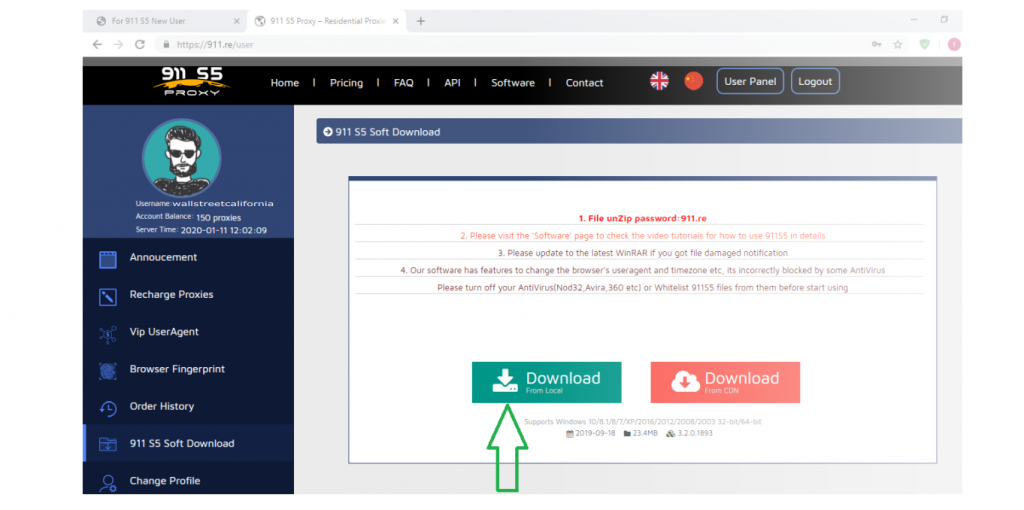Image resolution: width=1024 pixels, height=510 pixels.
Task: Click the Logout button
Action: click(815, 82)
